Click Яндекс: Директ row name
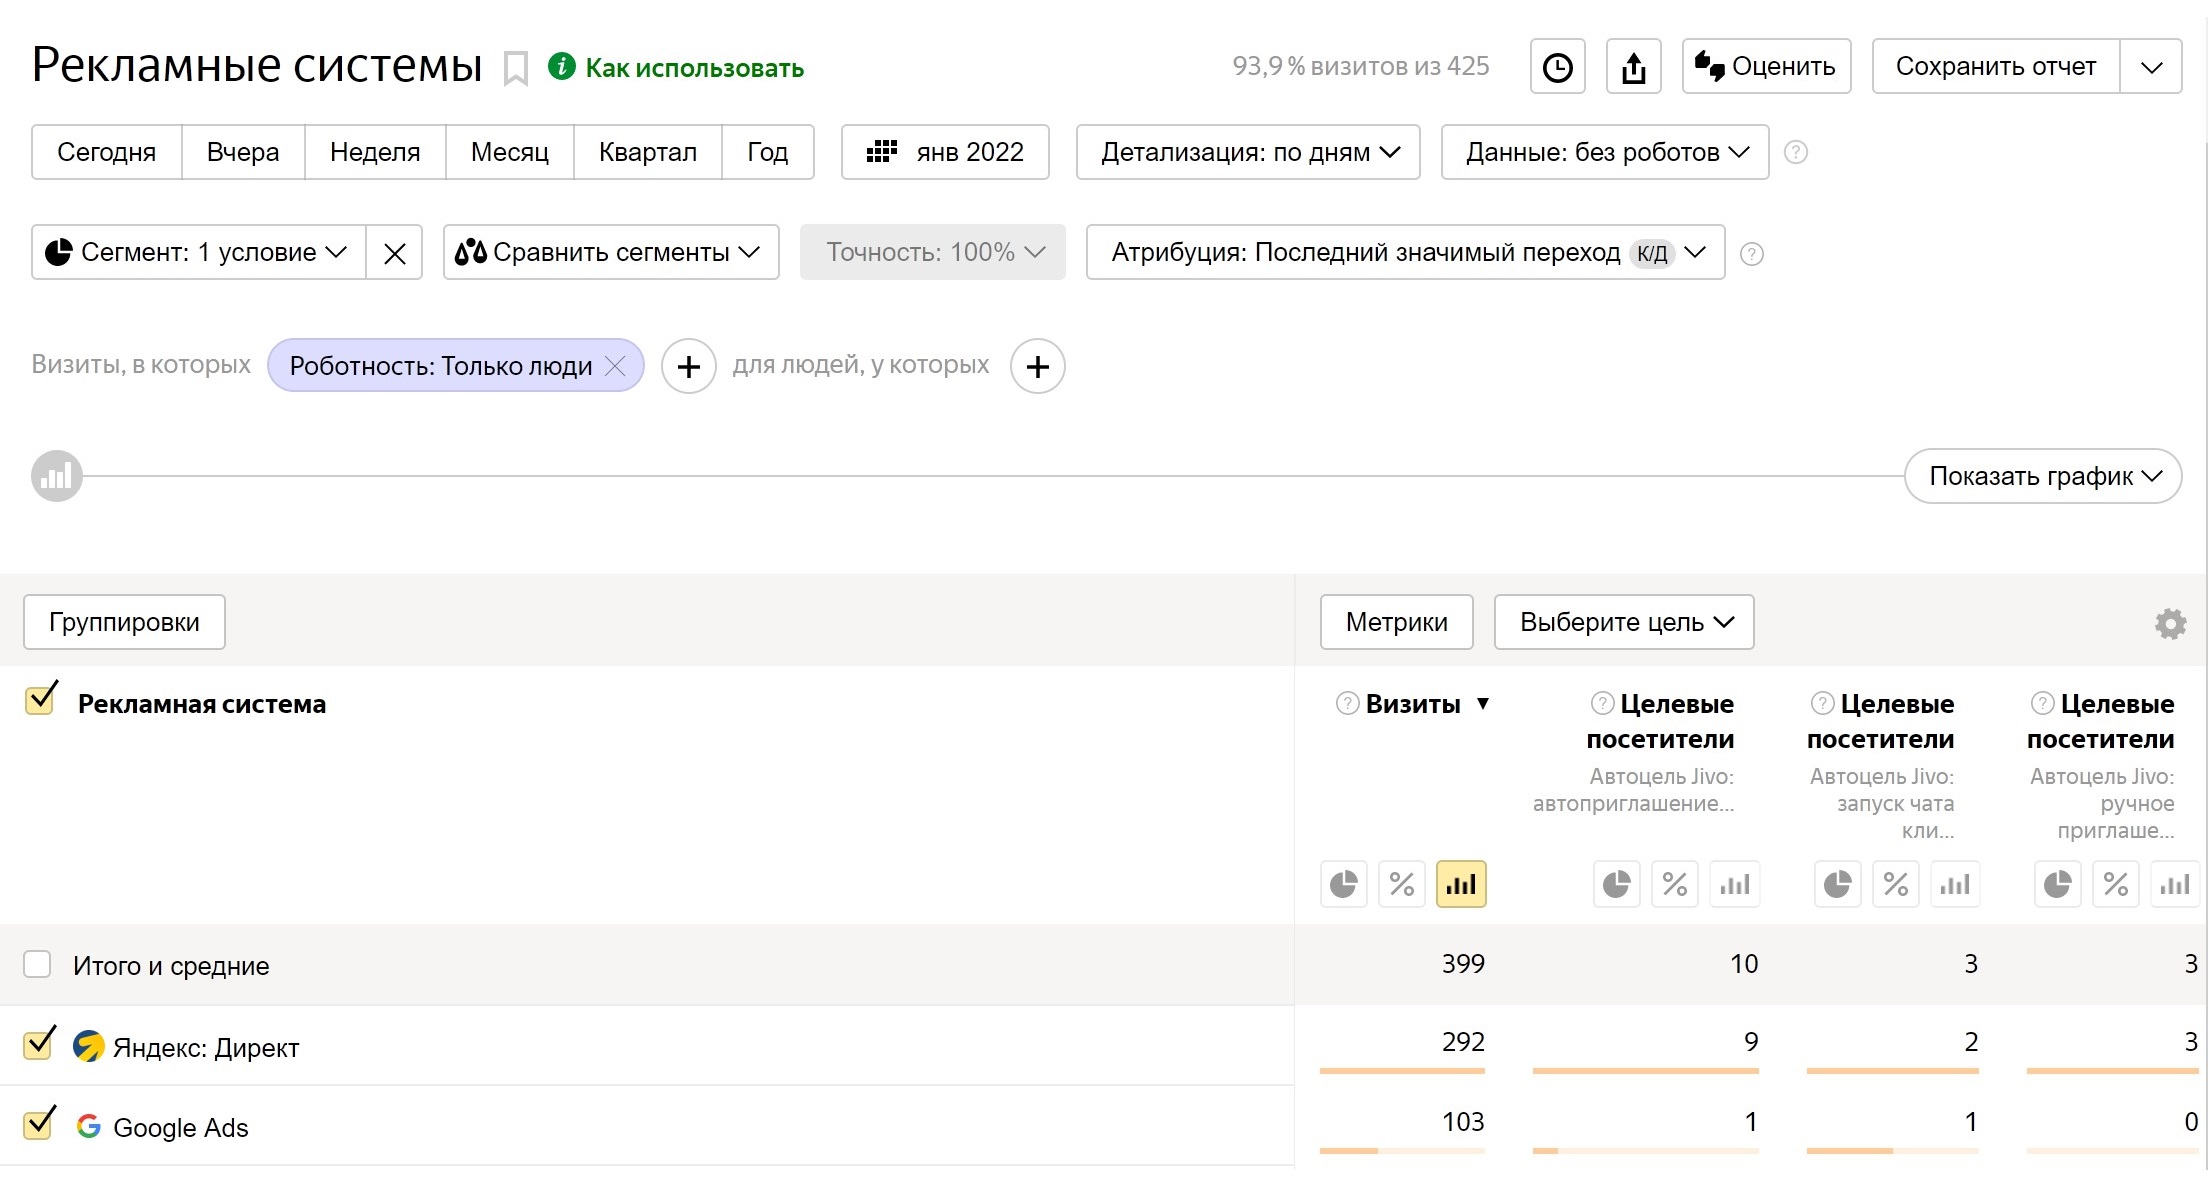 206,1048
